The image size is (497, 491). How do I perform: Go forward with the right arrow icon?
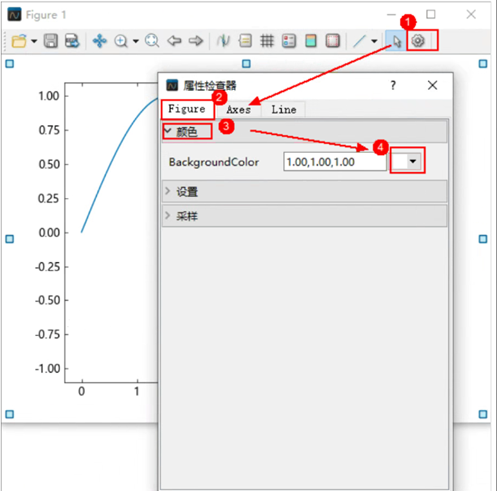tap(196, 41)
